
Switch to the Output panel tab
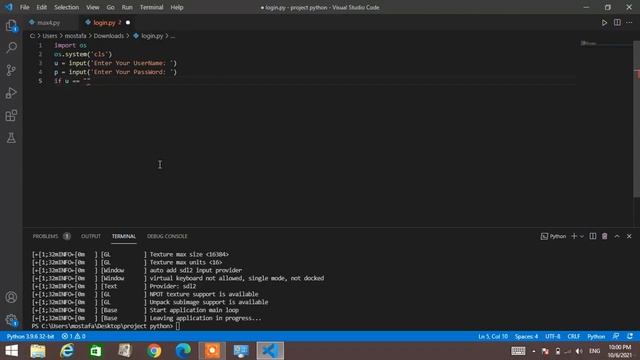91,236
